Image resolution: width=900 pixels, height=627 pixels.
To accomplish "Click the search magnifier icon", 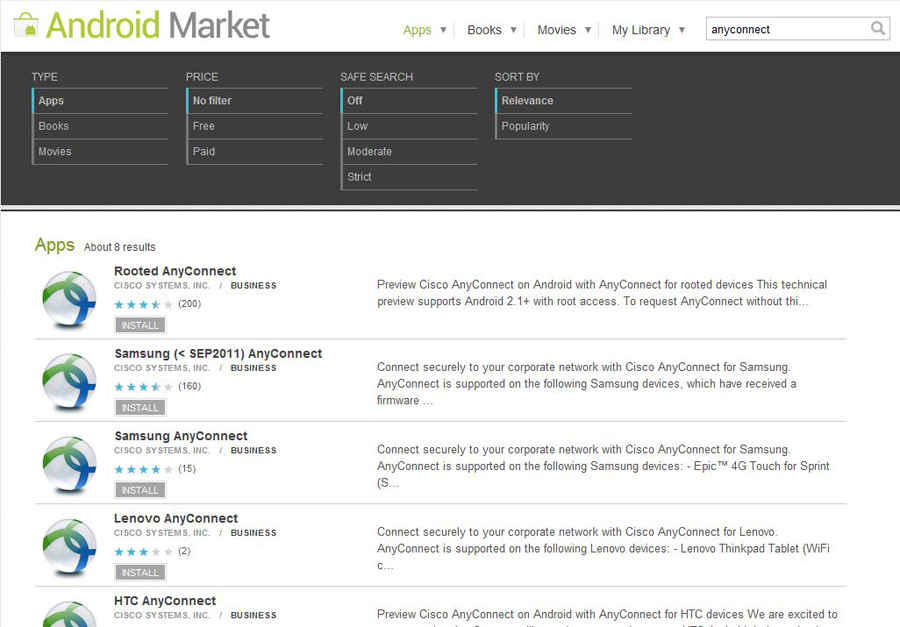I will click(x=878, y=28).
